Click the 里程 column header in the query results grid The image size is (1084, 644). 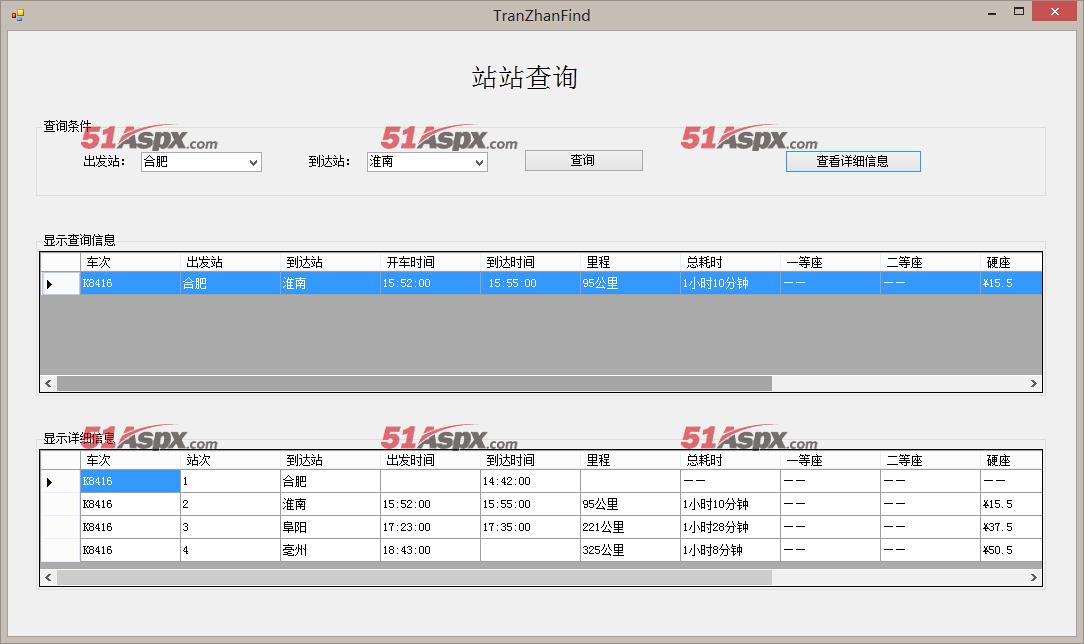(630, 262)
